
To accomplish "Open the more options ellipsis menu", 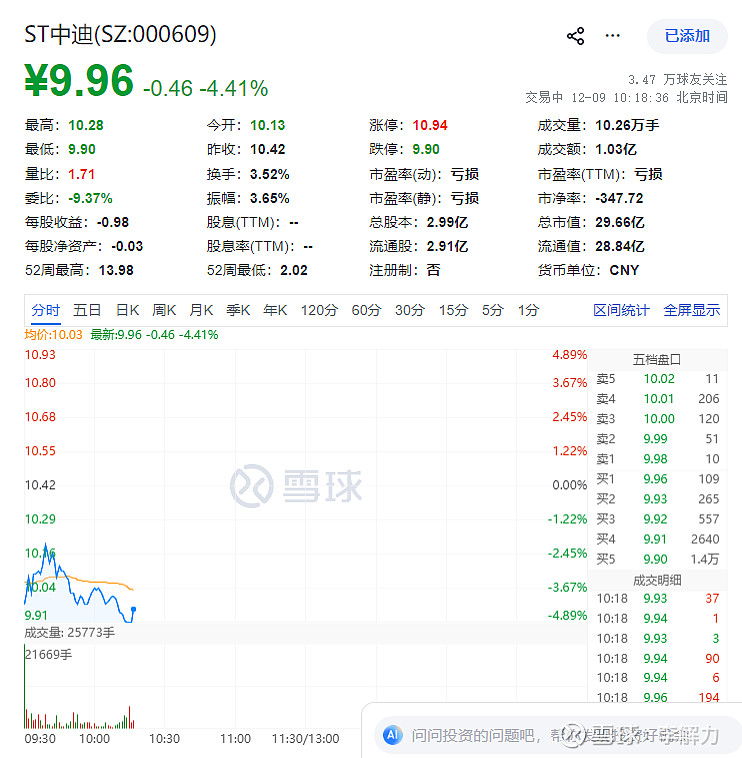I will click(x=612, y=35).
